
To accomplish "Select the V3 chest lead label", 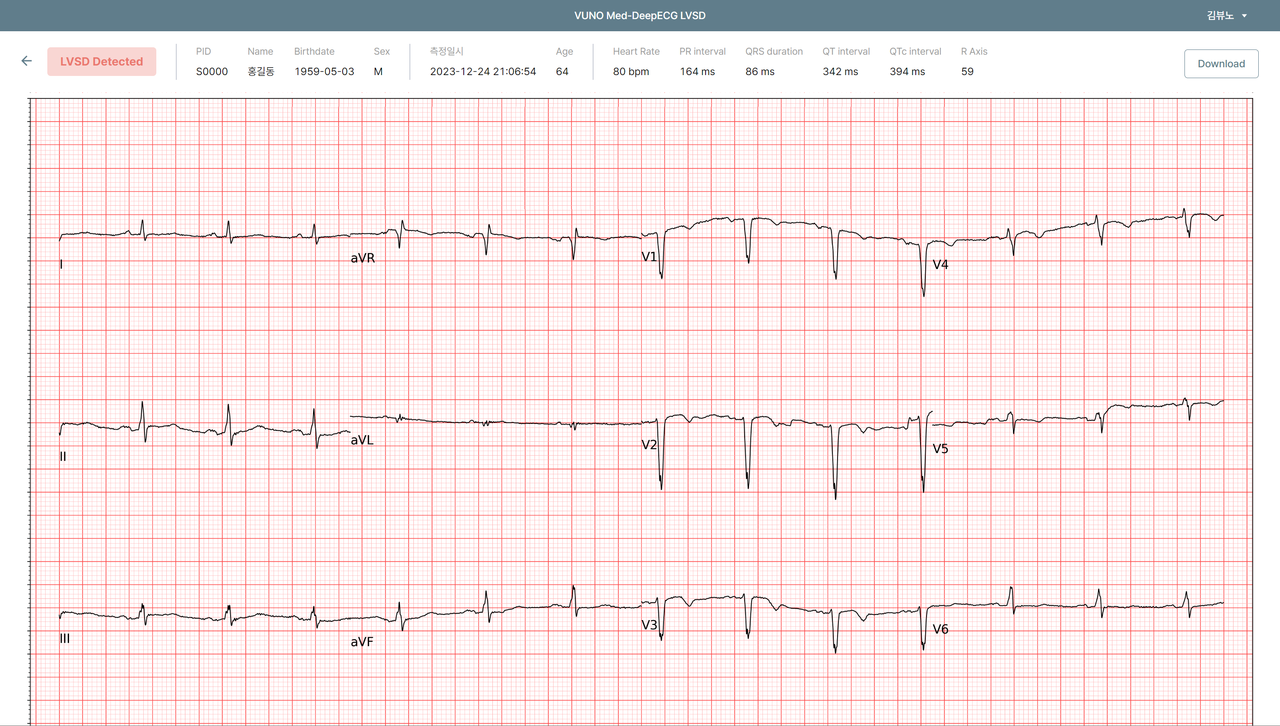I will [651, 623].
